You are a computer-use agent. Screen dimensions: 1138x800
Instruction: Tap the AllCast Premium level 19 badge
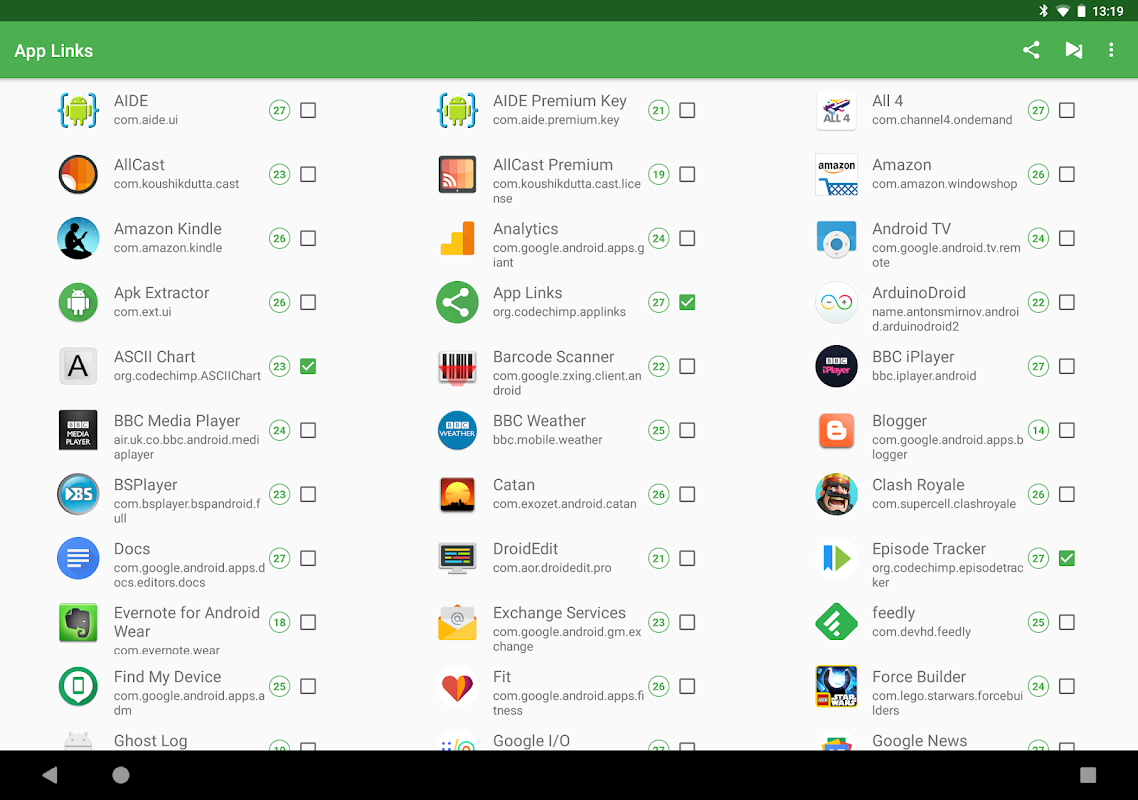[x=659, y=174]
